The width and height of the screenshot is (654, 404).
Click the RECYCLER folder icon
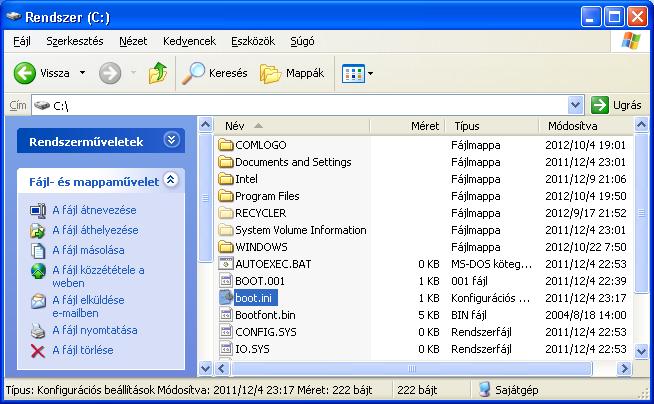[226, 213]
